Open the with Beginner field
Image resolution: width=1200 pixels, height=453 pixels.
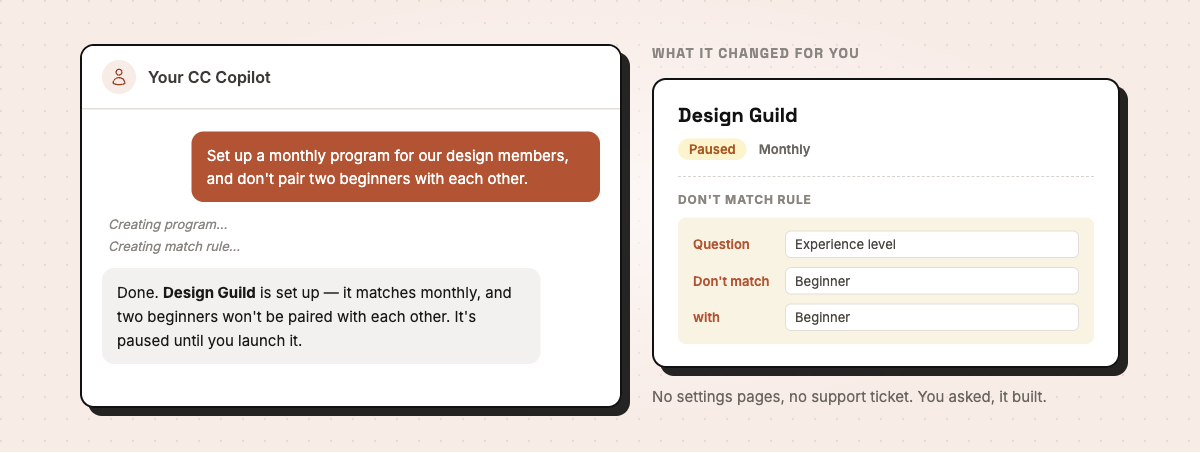tap(932, 317)
